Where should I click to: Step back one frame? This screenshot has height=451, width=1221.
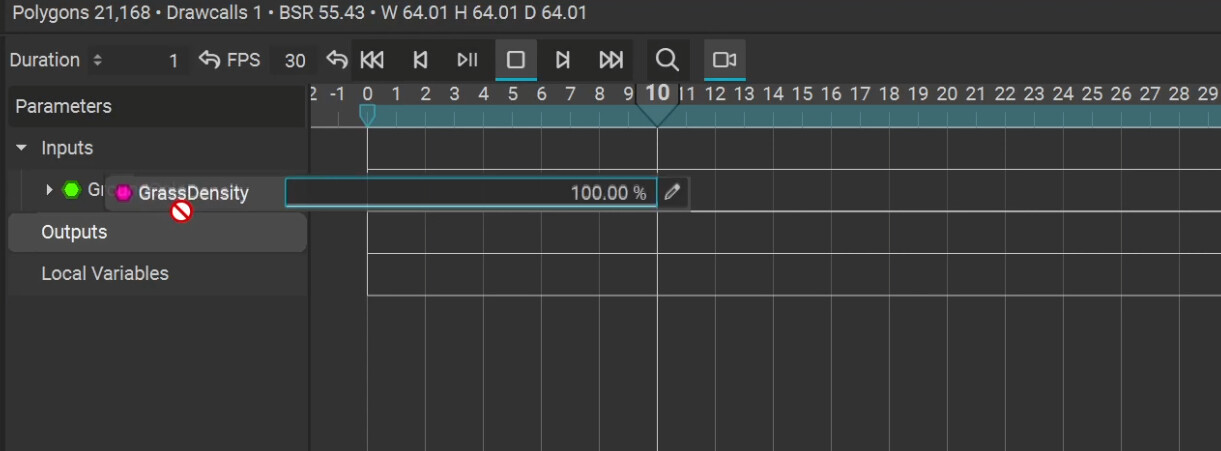coord(420,60)
